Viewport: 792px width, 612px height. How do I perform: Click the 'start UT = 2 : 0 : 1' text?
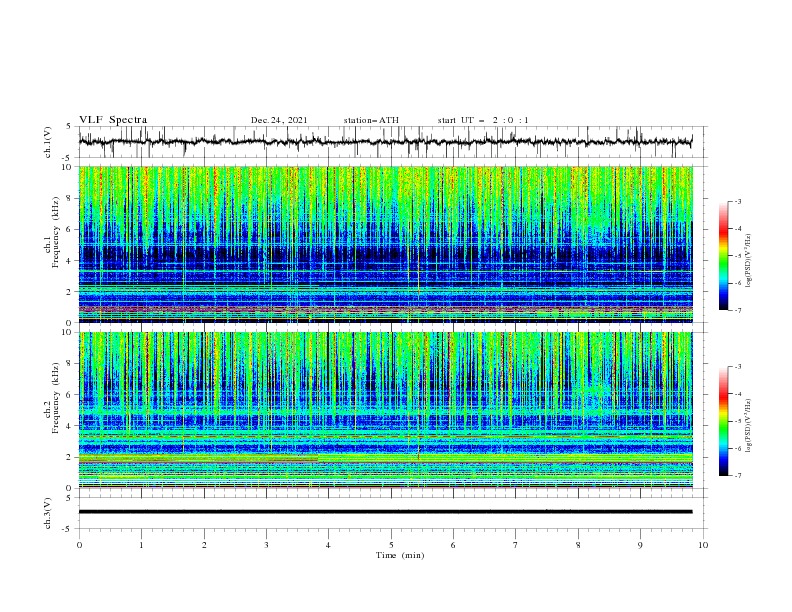tap(483, 120)
